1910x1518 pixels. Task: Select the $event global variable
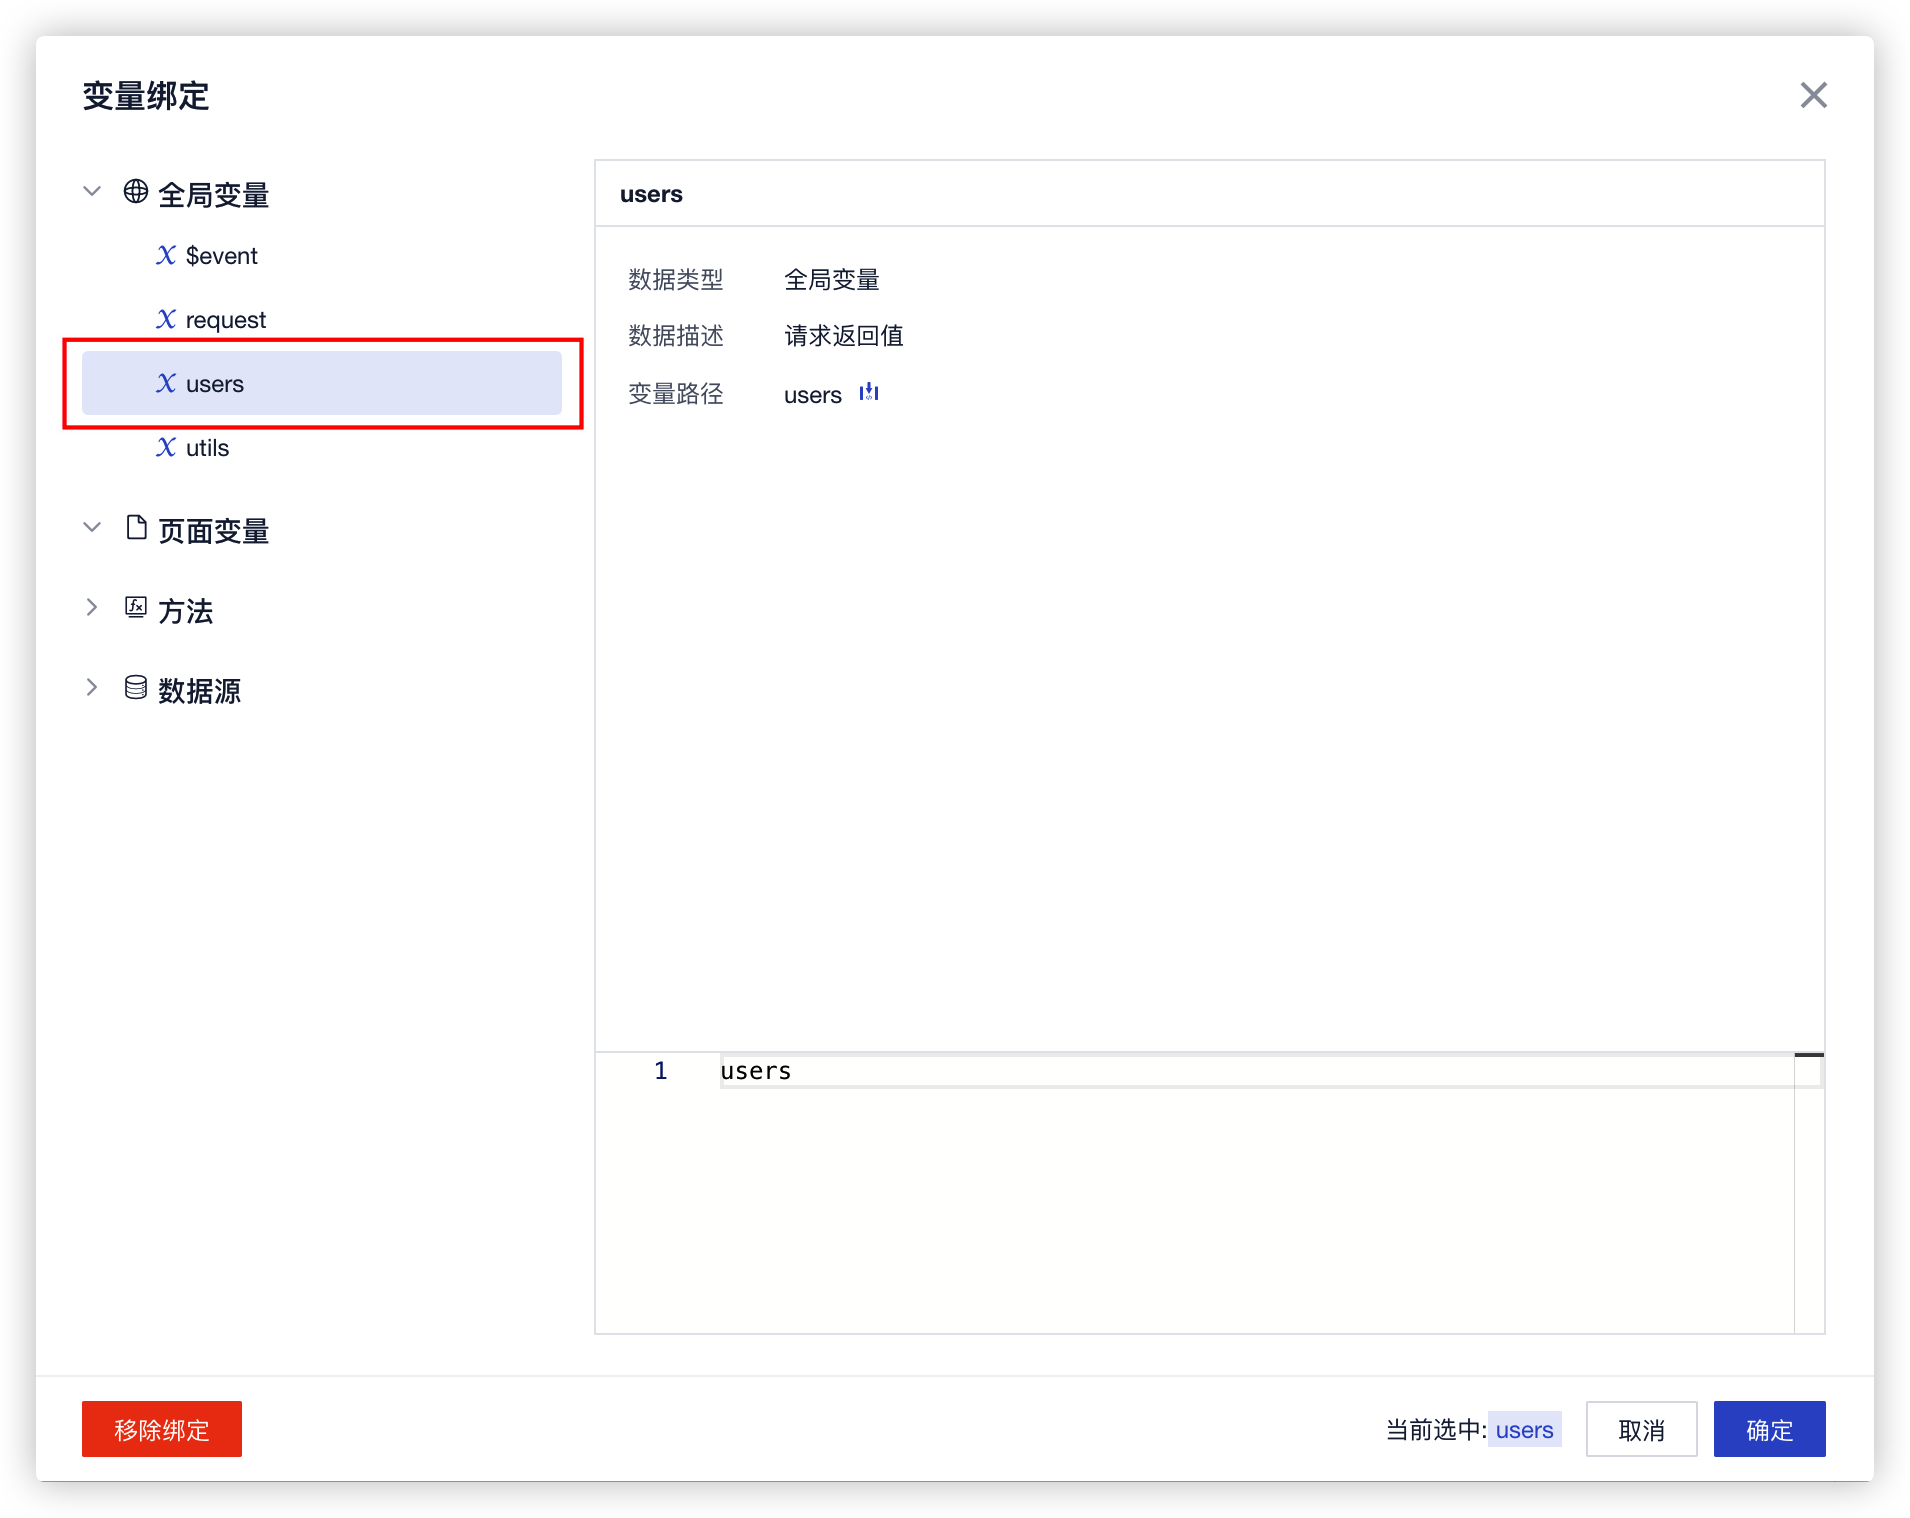point(220,255)
